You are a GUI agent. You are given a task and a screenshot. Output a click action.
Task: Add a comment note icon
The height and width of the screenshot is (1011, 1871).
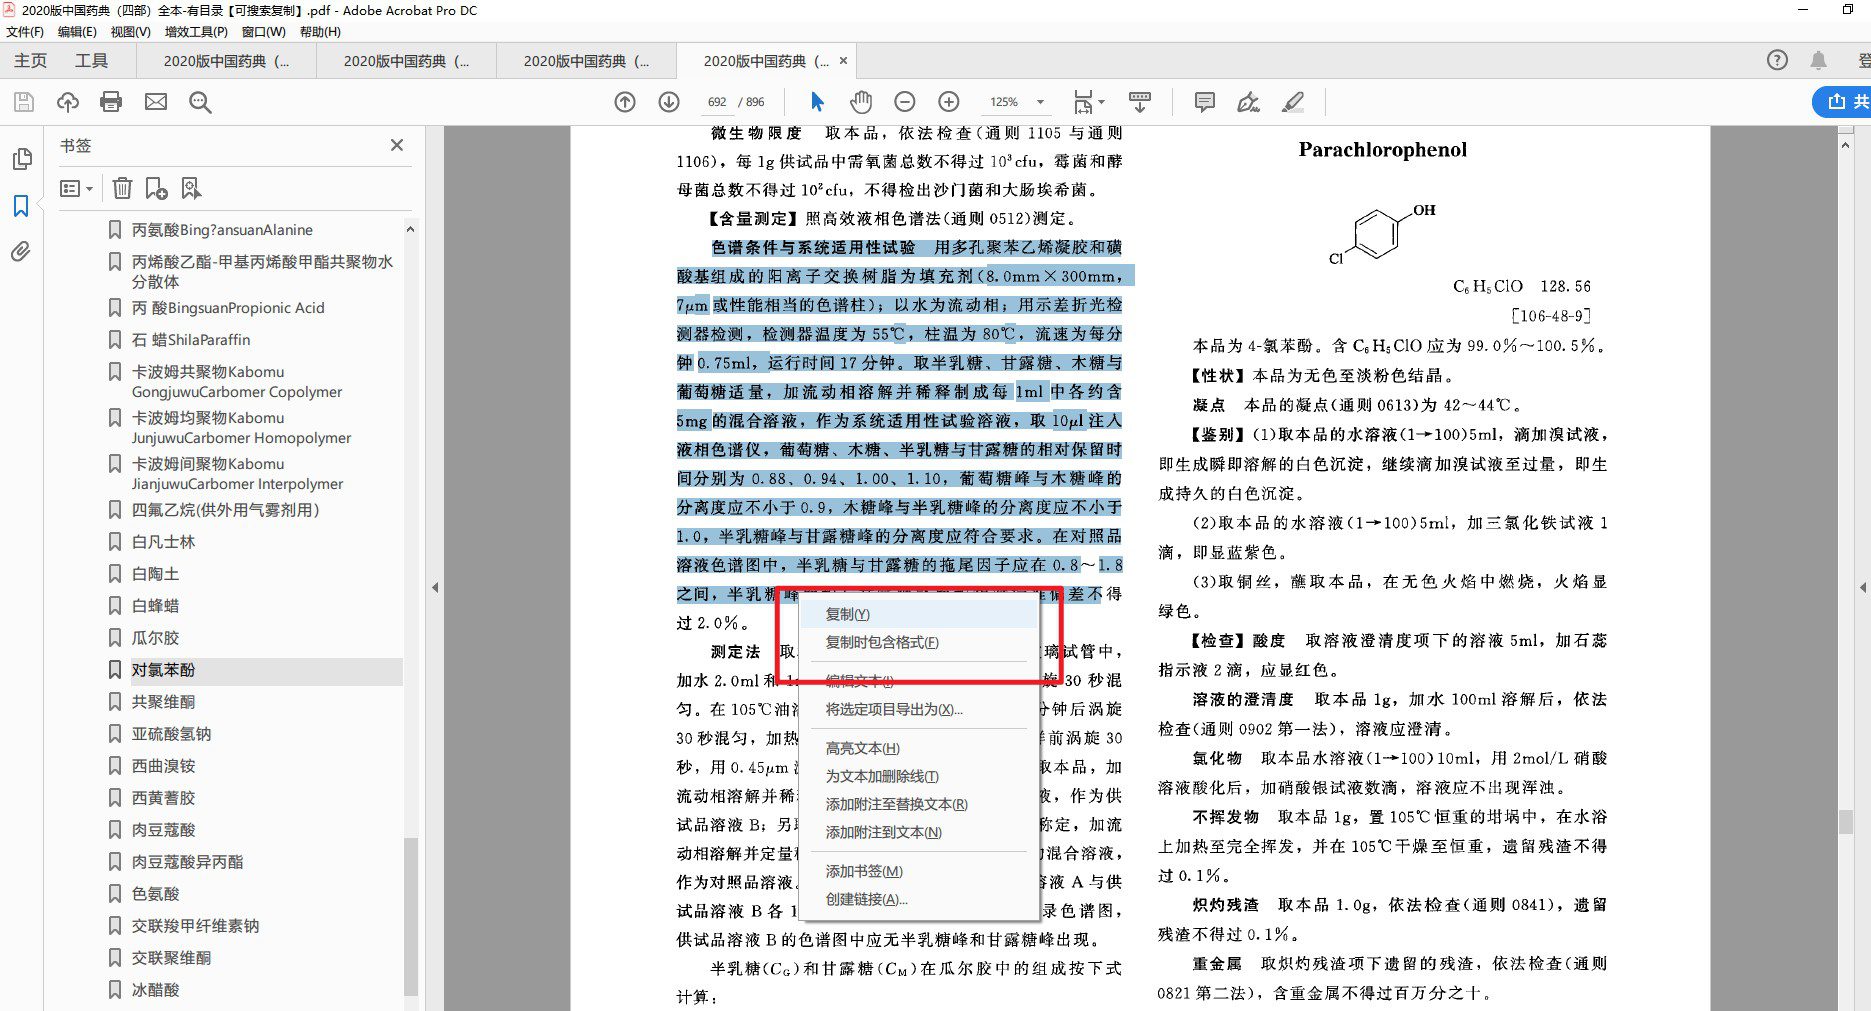(1205, 102)
